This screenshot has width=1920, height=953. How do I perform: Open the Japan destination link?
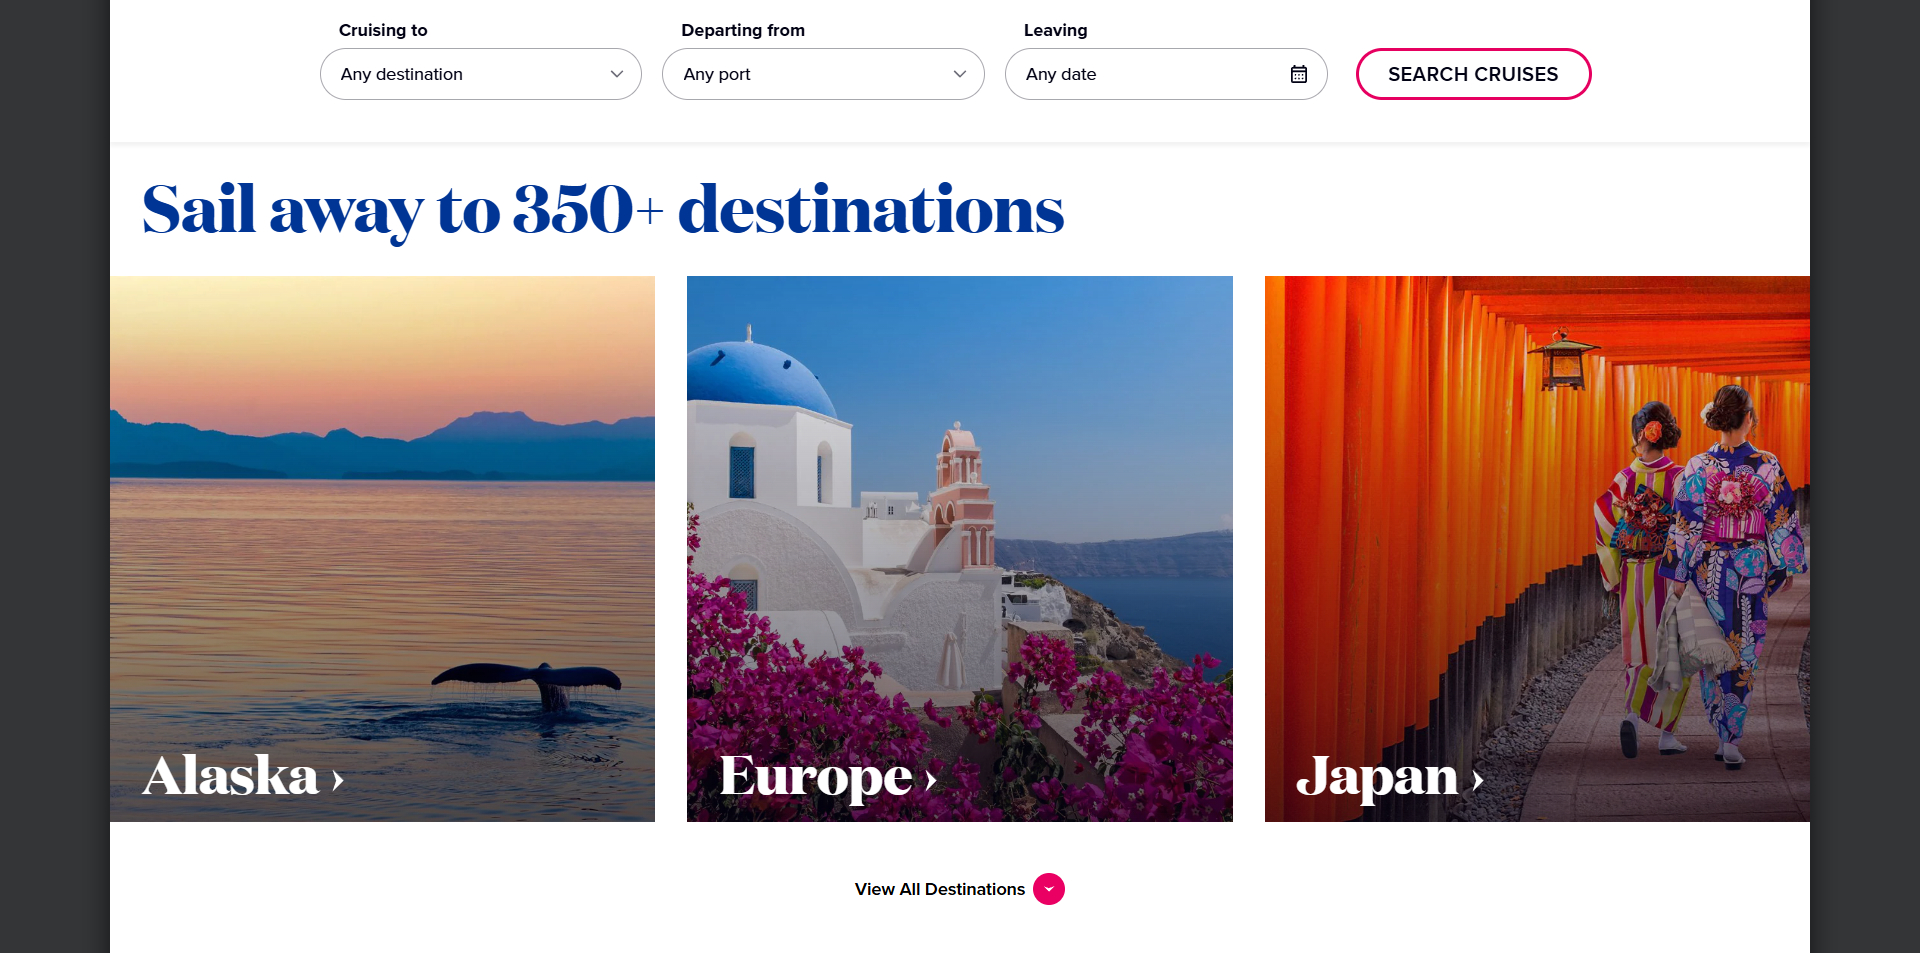[x=1380, y=777]
